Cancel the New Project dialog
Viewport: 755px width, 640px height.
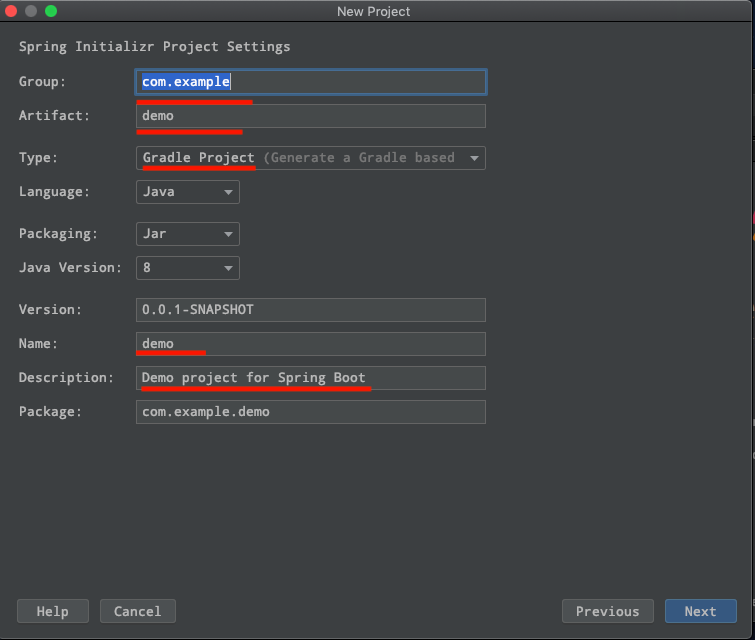[138, 611]
